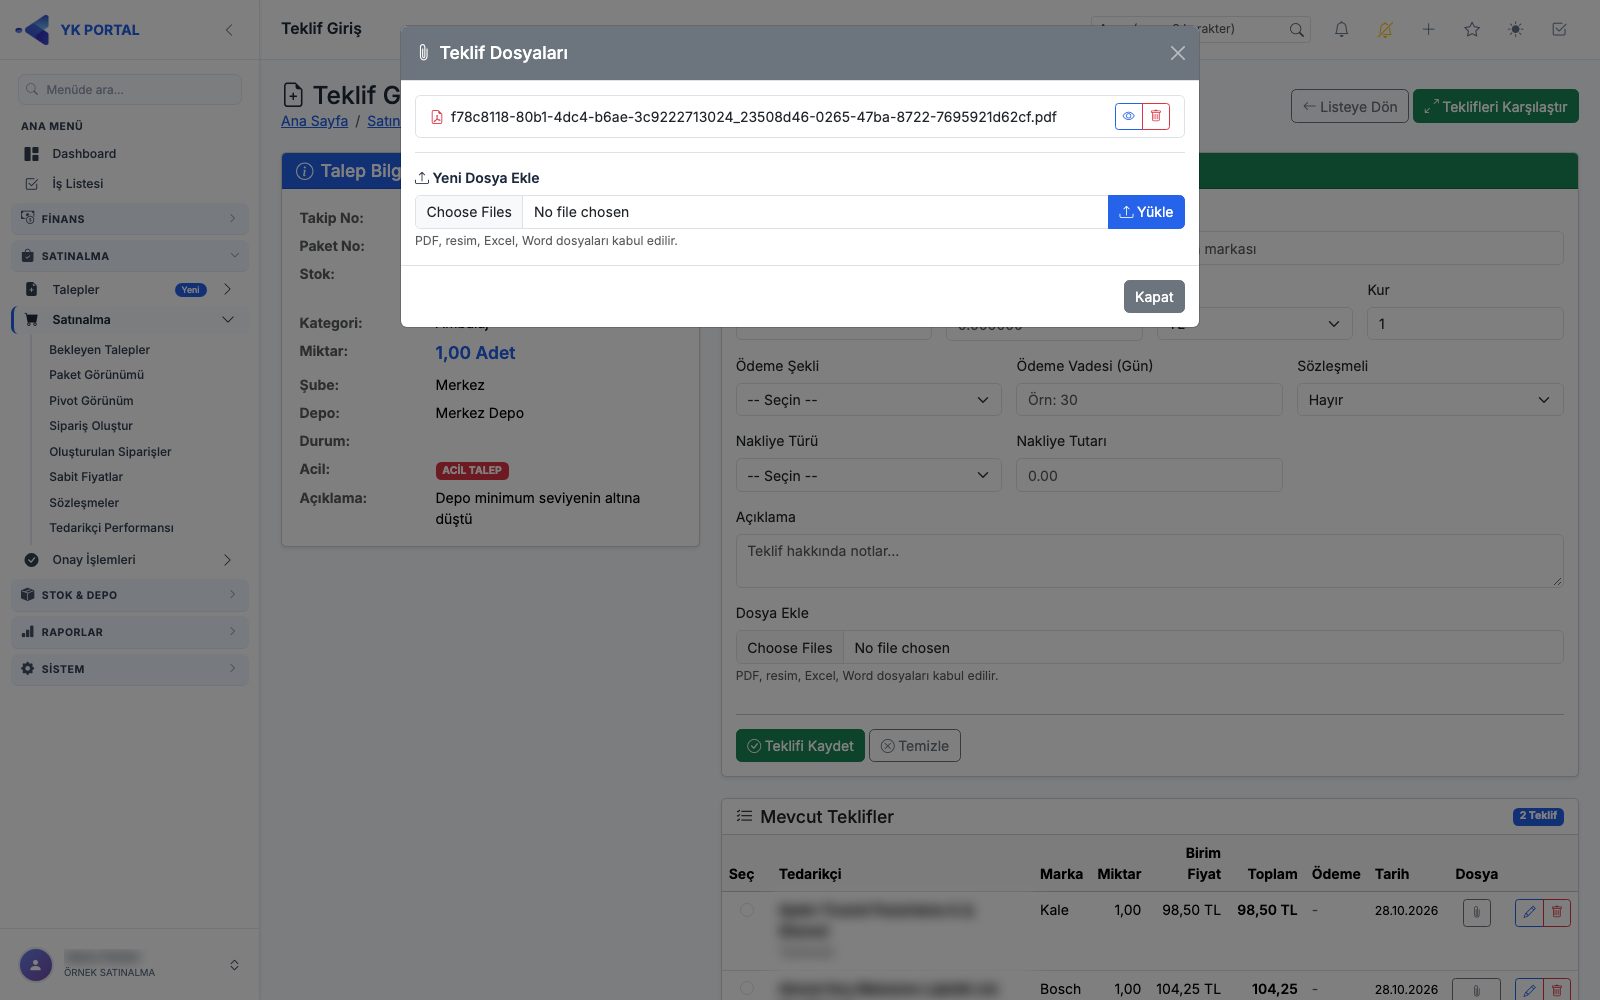
Task: Edit the Kale offer with the pencil icon
Action: coord(1529,912)
